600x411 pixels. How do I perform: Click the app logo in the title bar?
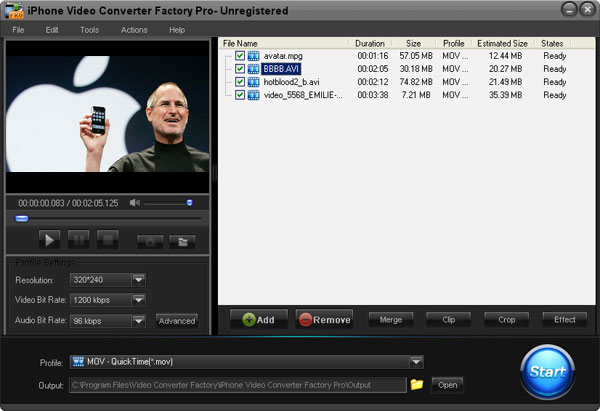coord(14,10)
